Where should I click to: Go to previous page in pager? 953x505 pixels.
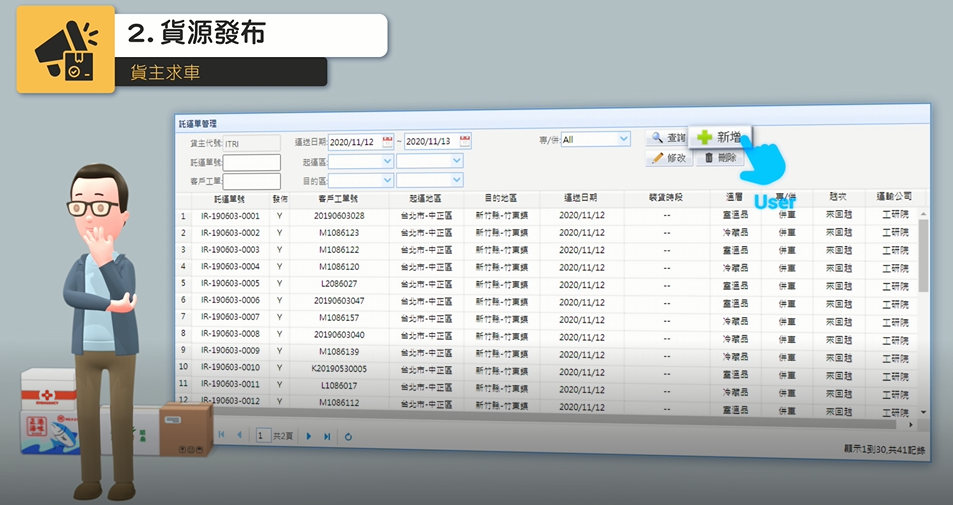(239, 436)
